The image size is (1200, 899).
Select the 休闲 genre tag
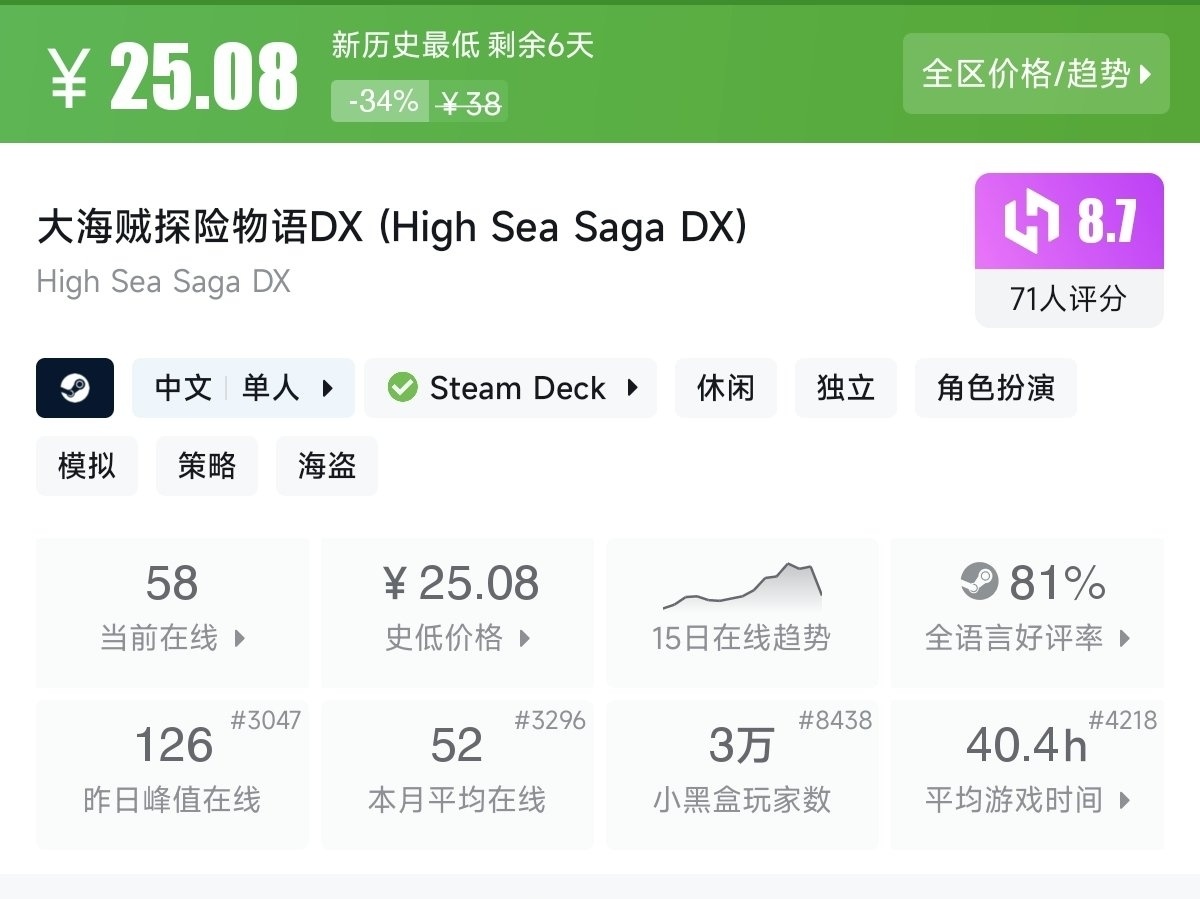point(725,388)
